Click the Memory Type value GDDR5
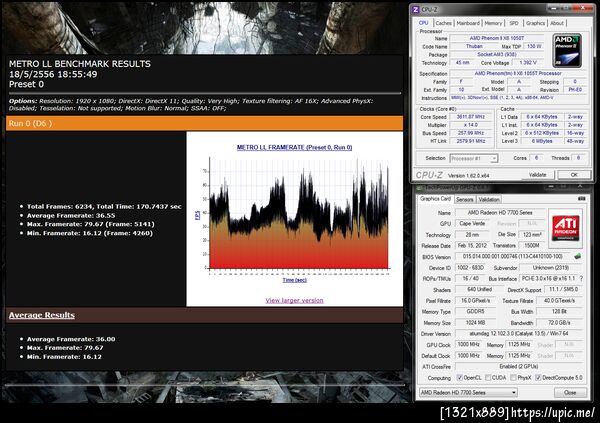Image resolution: width=600 pixels, height=423 pixels. tap(475, 312)
